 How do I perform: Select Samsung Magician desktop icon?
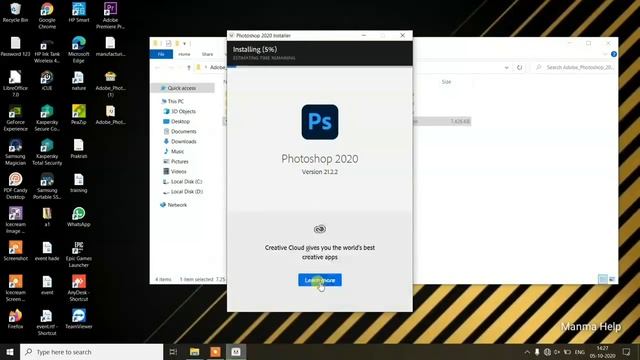16,152
